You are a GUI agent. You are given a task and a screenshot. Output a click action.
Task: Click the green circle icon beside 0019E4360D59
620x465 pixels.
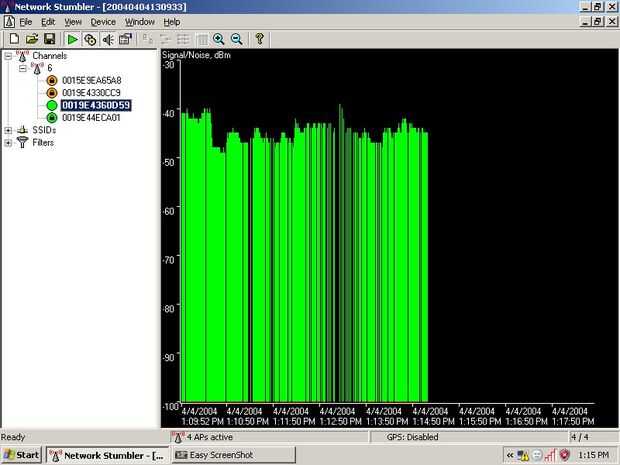[x=52, y=106]
